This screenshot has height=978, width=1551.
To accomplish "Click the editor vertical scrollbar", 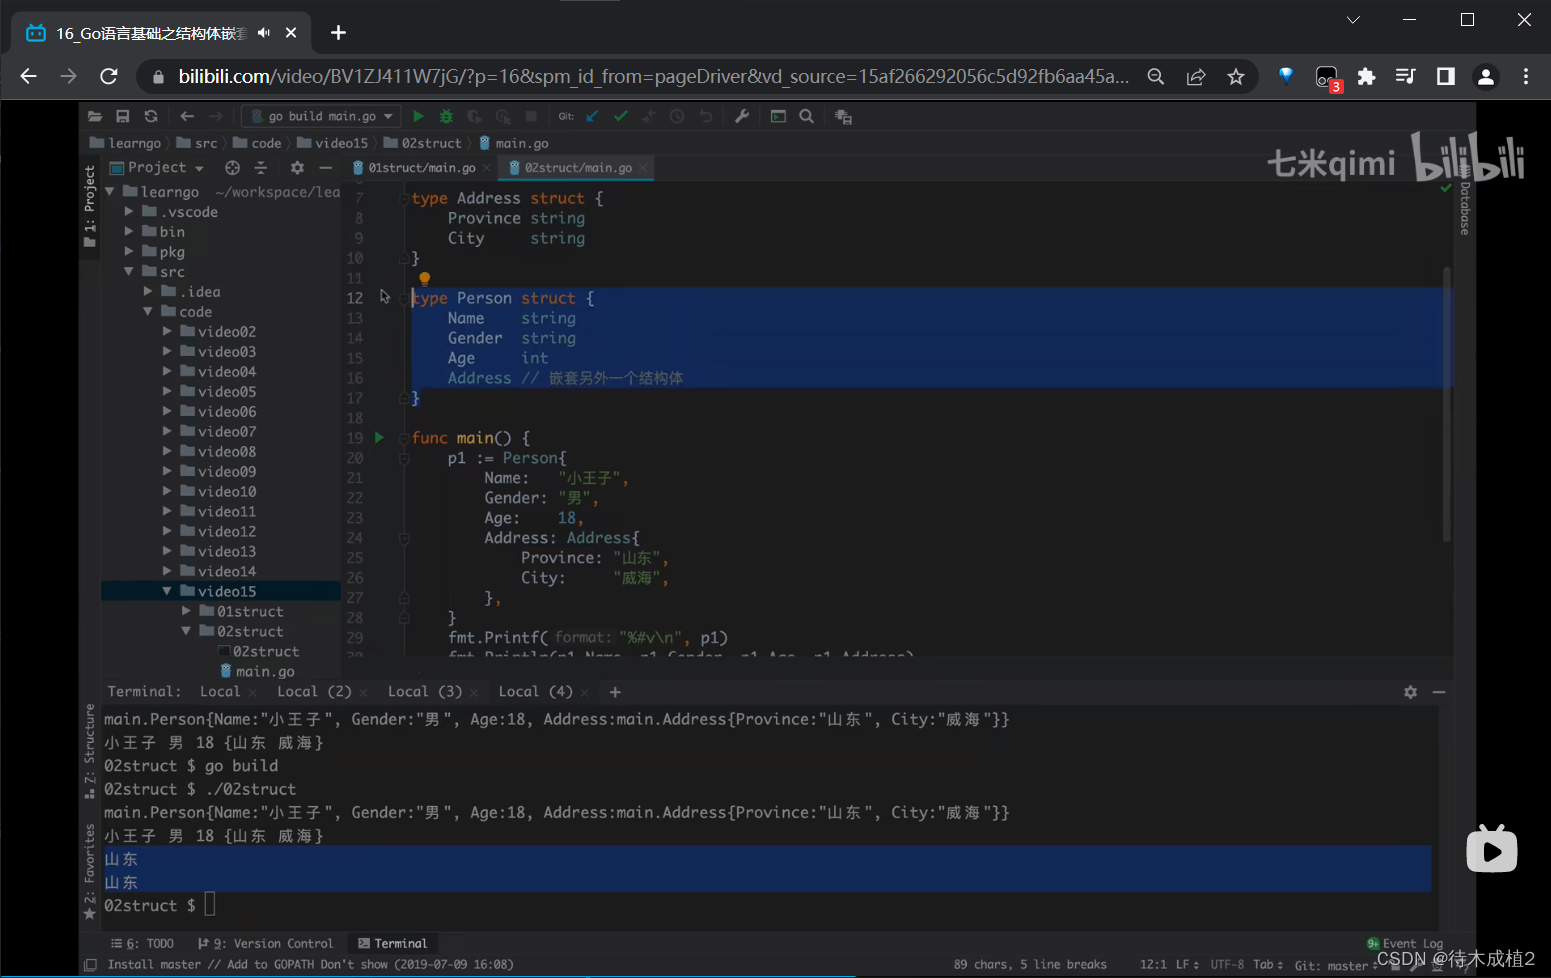I will pyautogui.click(x=1446, y=405).
